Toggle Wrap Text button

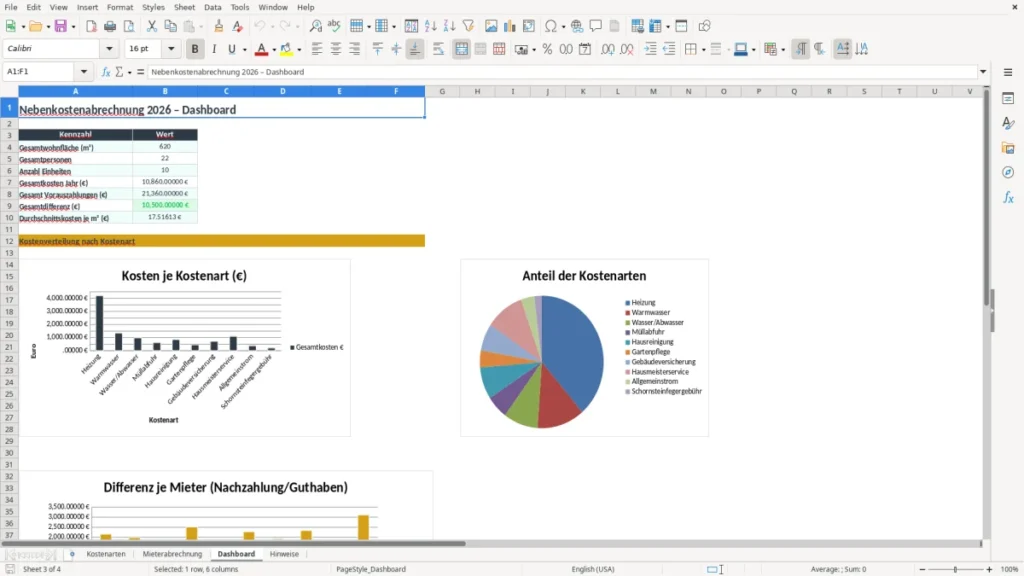[438, 49]
